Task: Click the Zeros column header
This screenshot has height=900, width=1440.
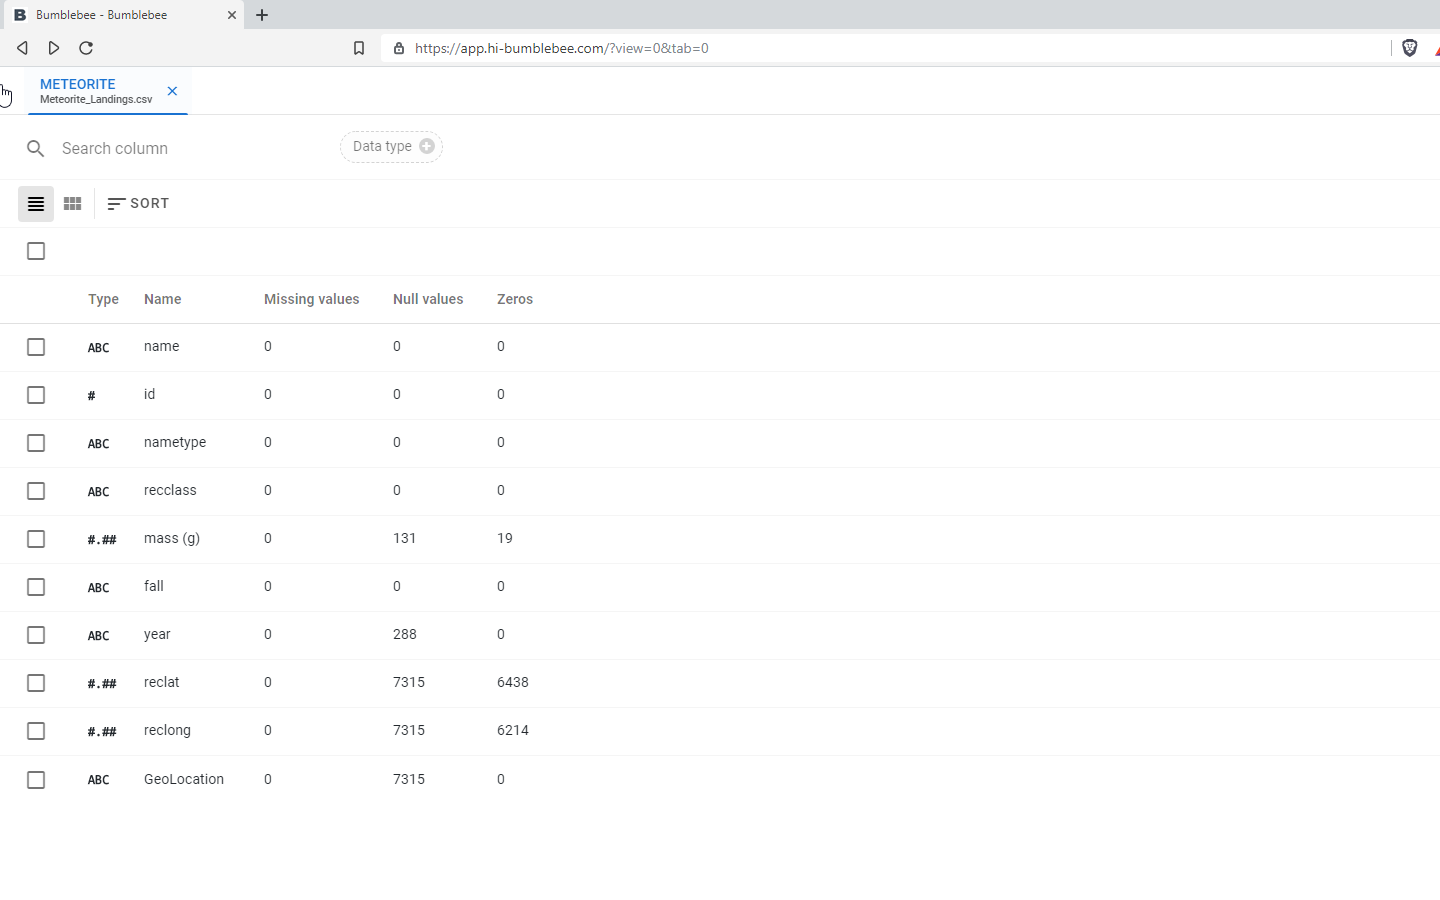Action: (515, 299)
